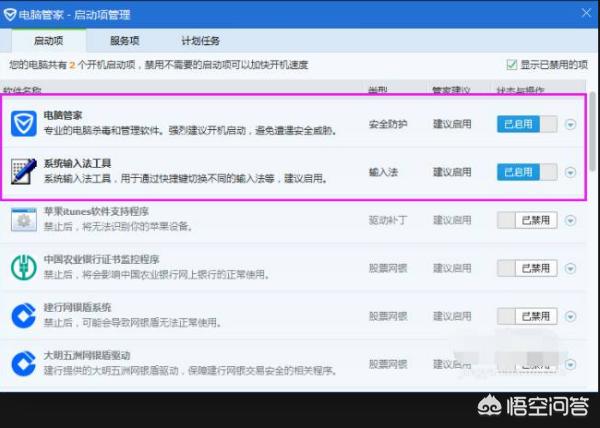Enable 大明五洲网银盾驱动 已禁用 button

pos(526,363)
